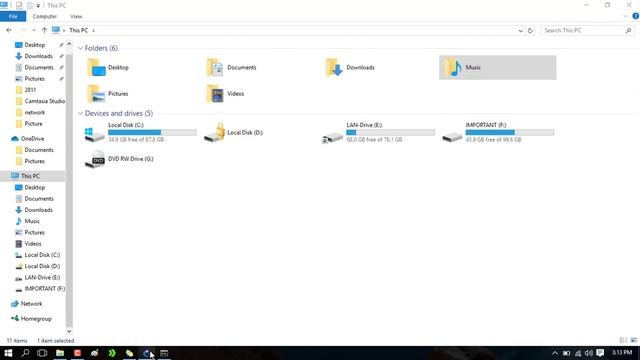Open taskbar search magnifier
This screenshot has height=360, width=640.
(x=25, y=353)
